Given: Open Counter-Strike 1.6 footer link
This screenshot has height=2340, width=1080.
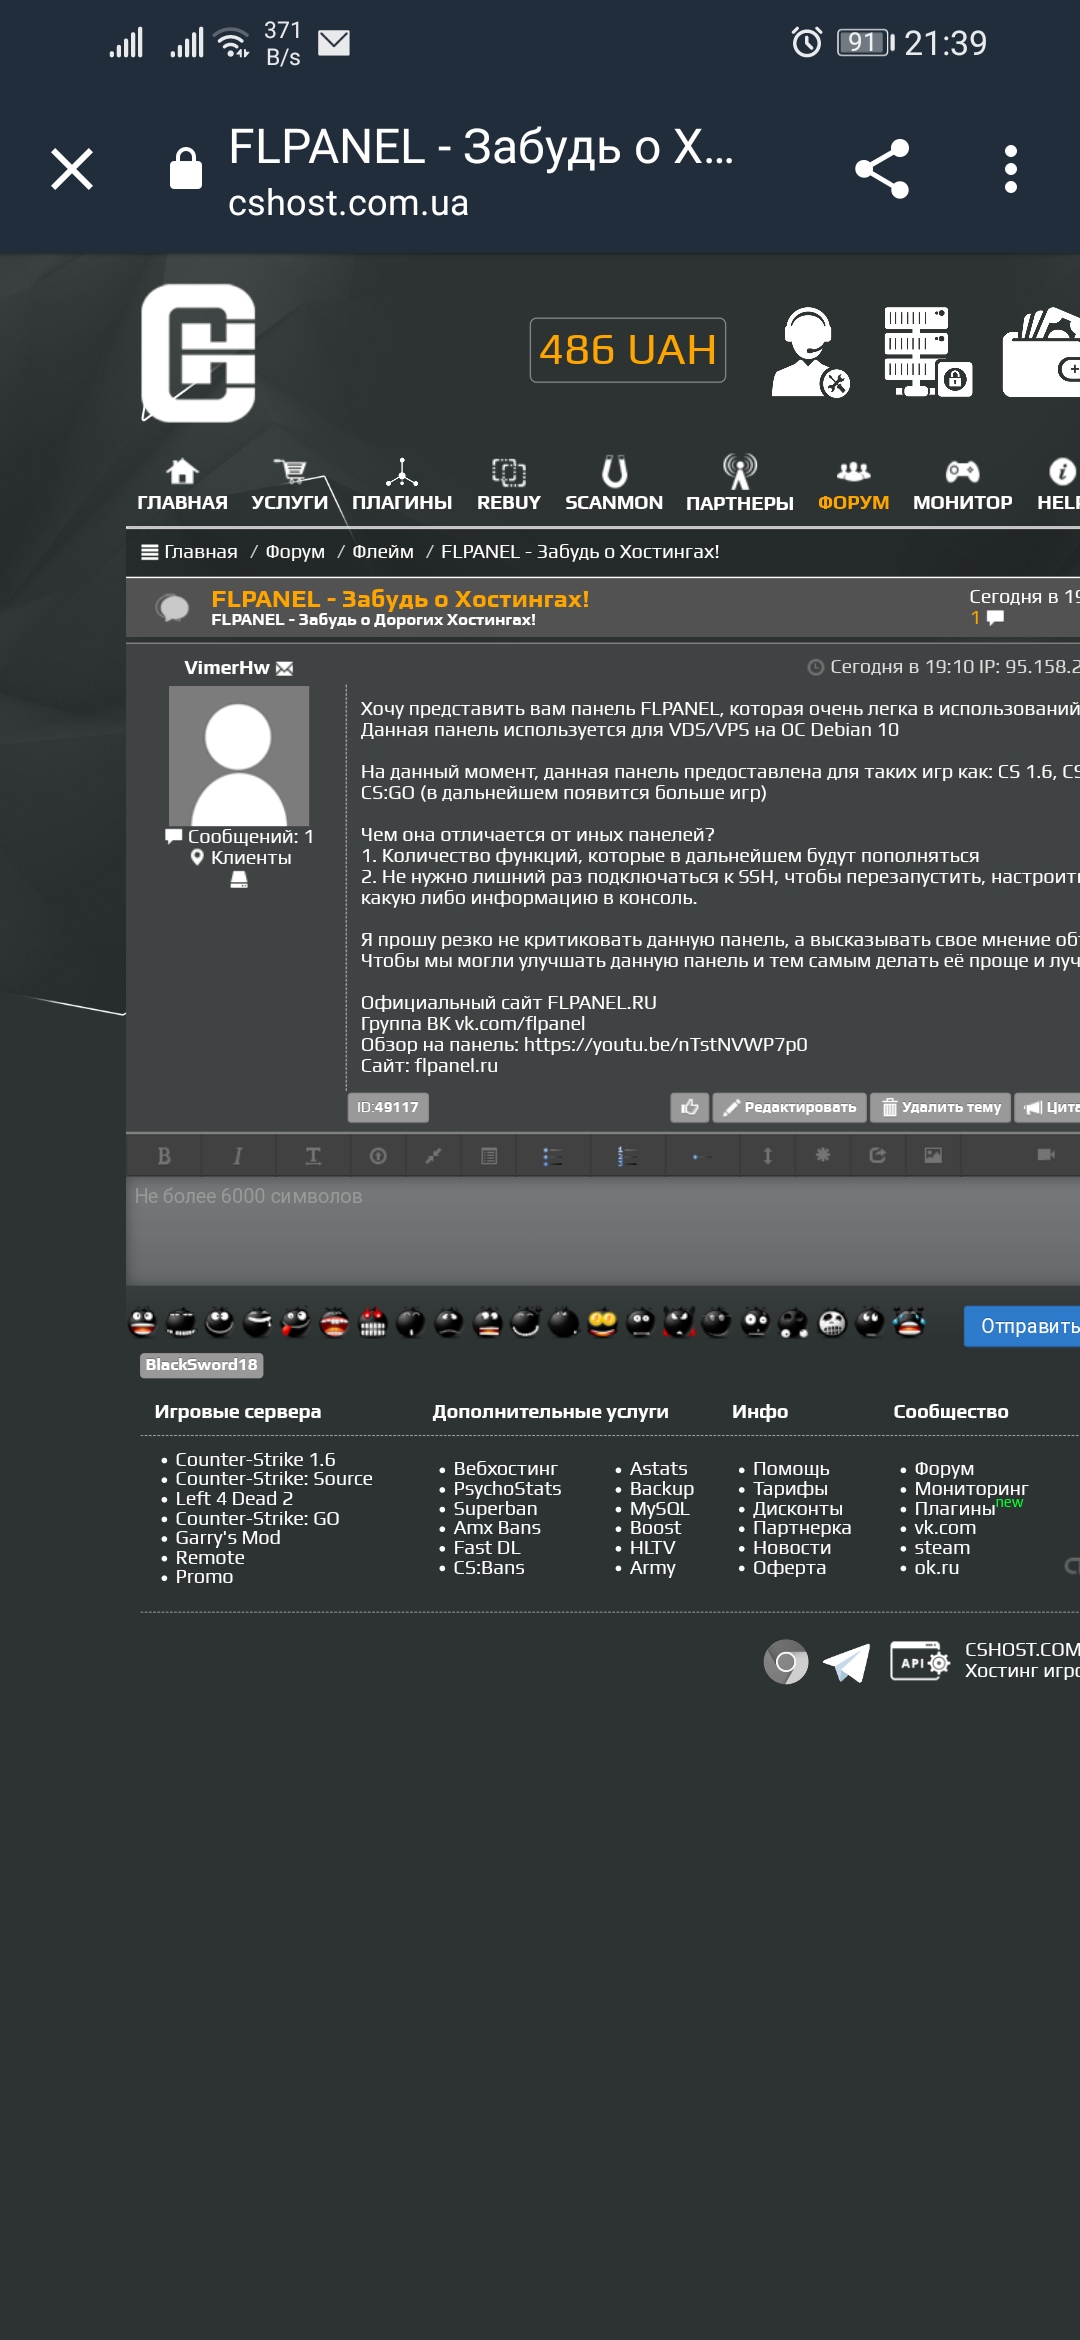Looking at the screenshot, I should pyautogui.click(x=255, y=1459).
